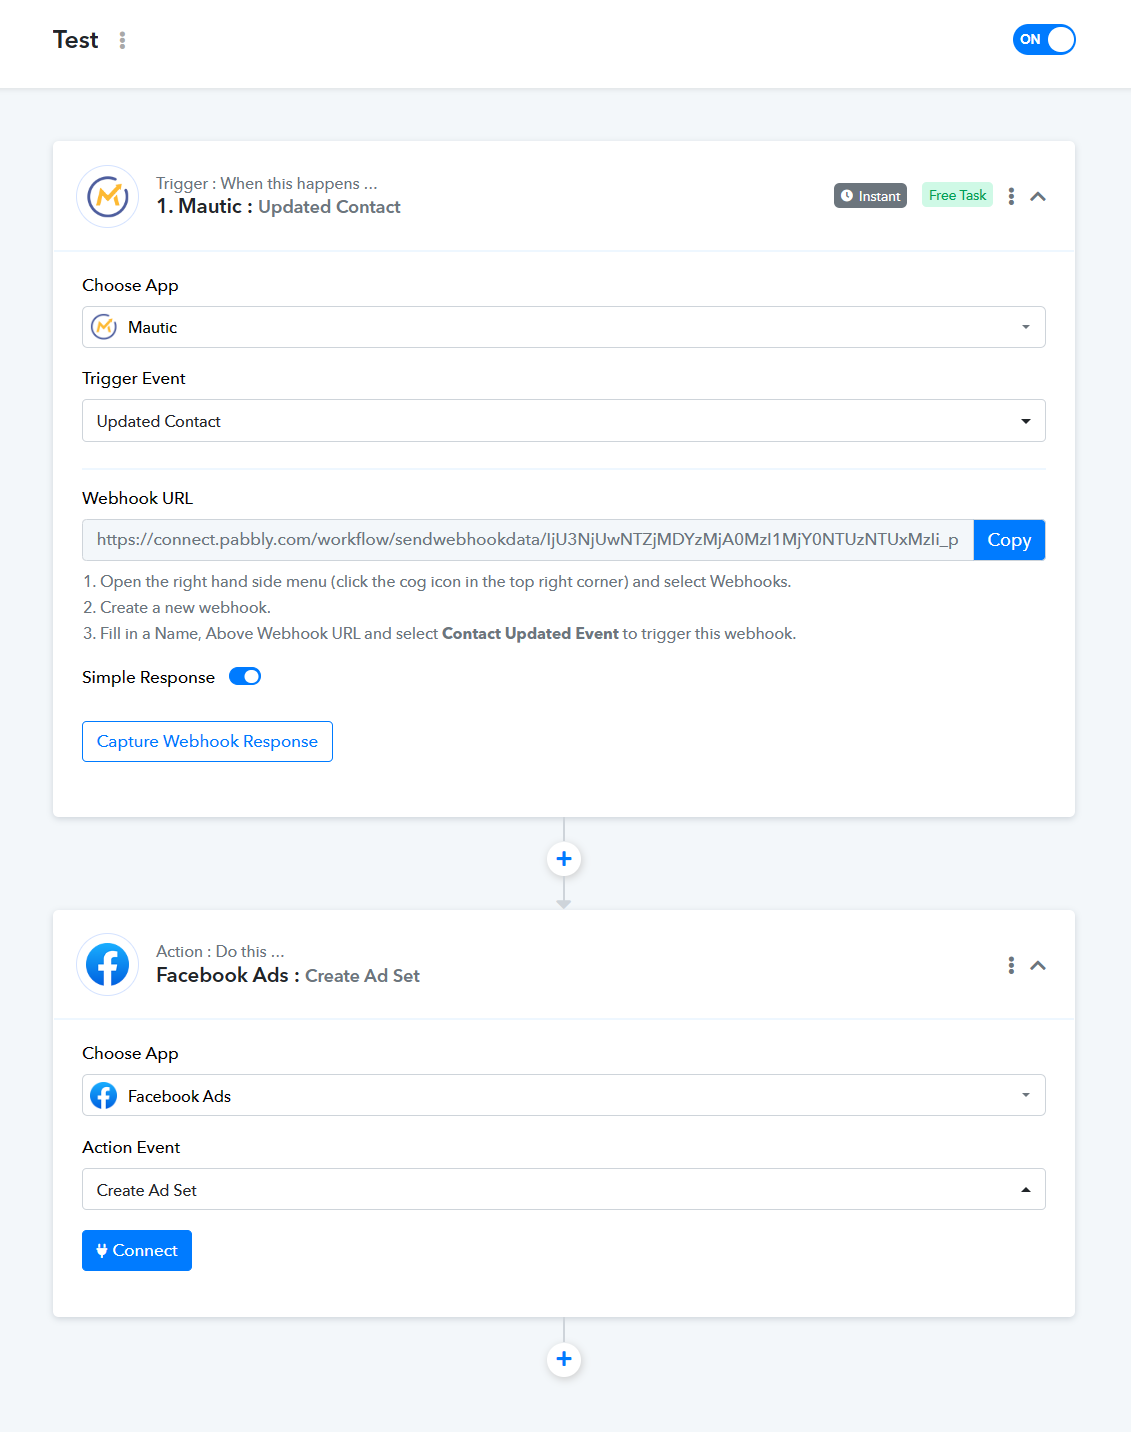Open the Mautic Choose App dropdown

564,327
